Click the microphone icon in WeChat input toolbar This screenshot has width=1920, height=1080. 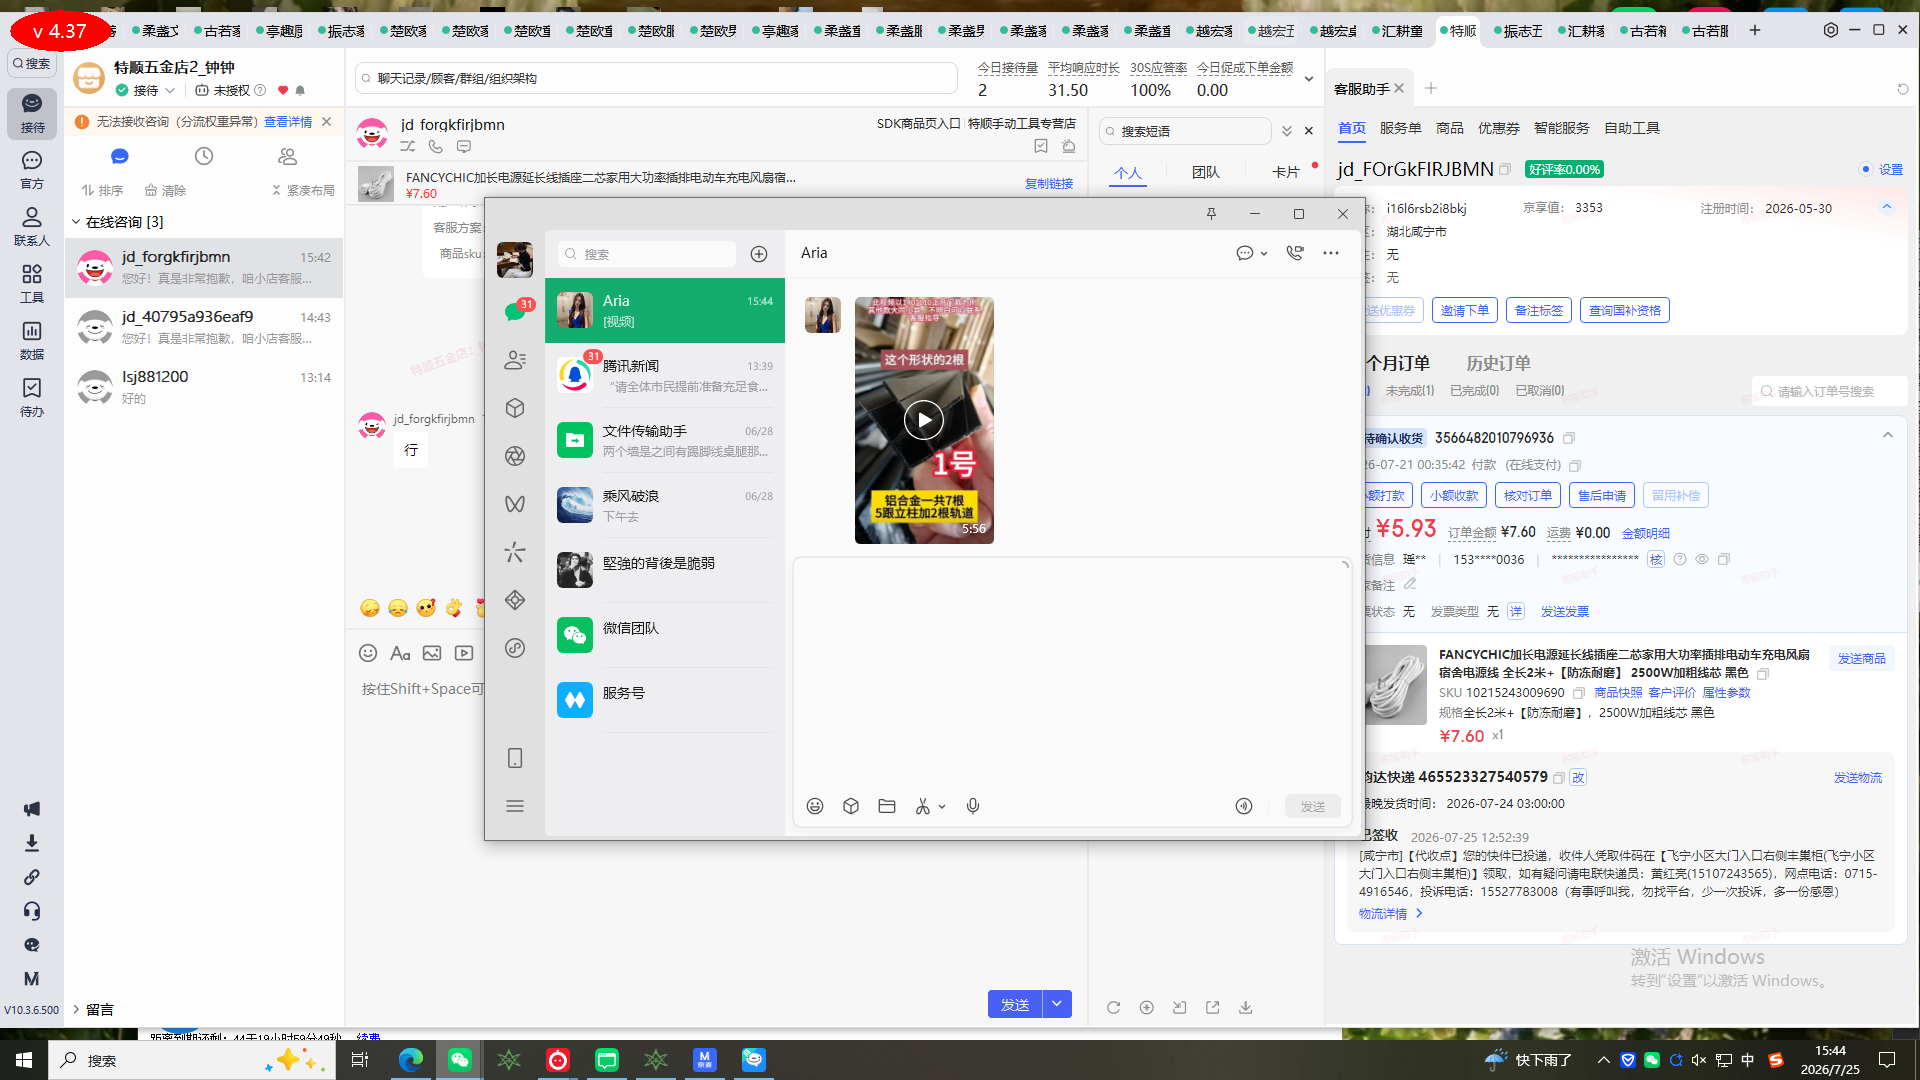(973, 806)
